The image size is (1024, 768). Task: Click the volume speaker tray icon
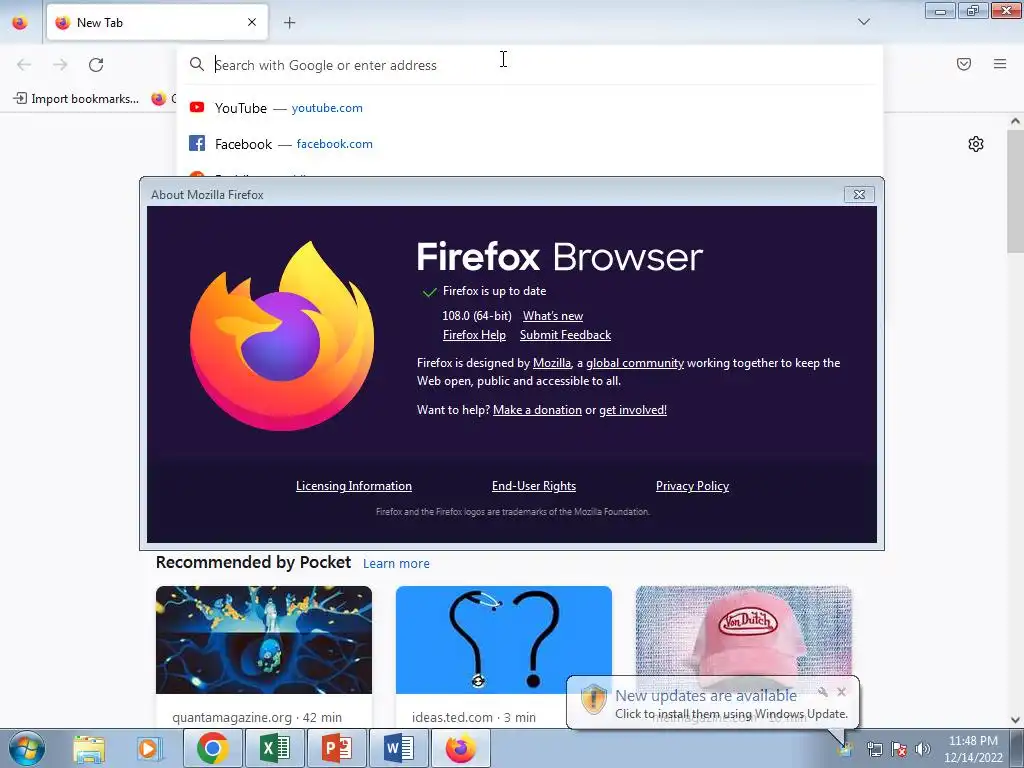923,749
